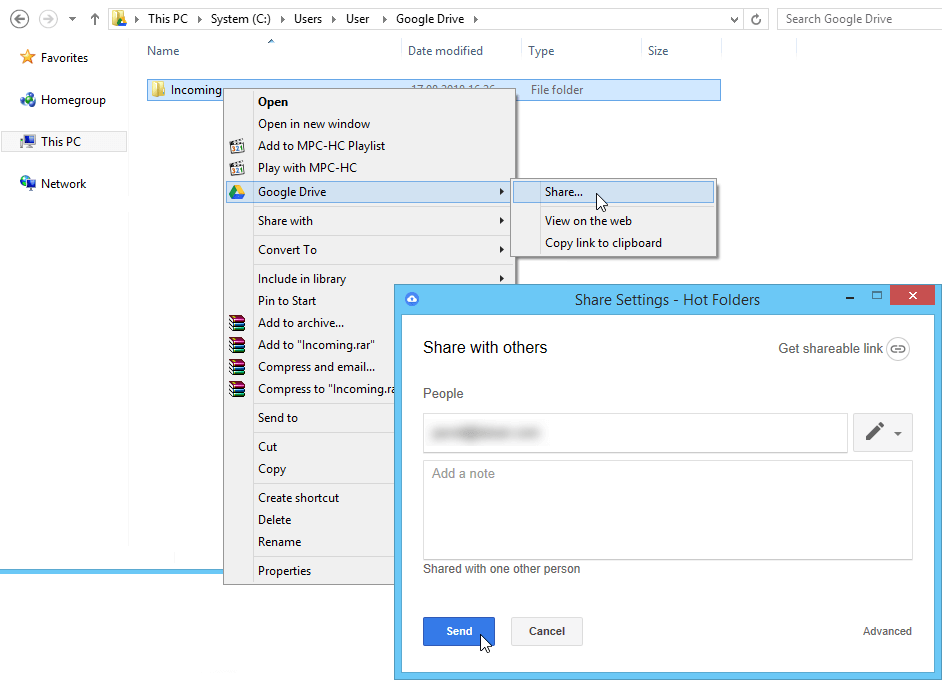Image resolution: width=942 pixels, height=681 pixels.
Task: Choose 'Create shortcut' menu entry
Action: (298, 498)
